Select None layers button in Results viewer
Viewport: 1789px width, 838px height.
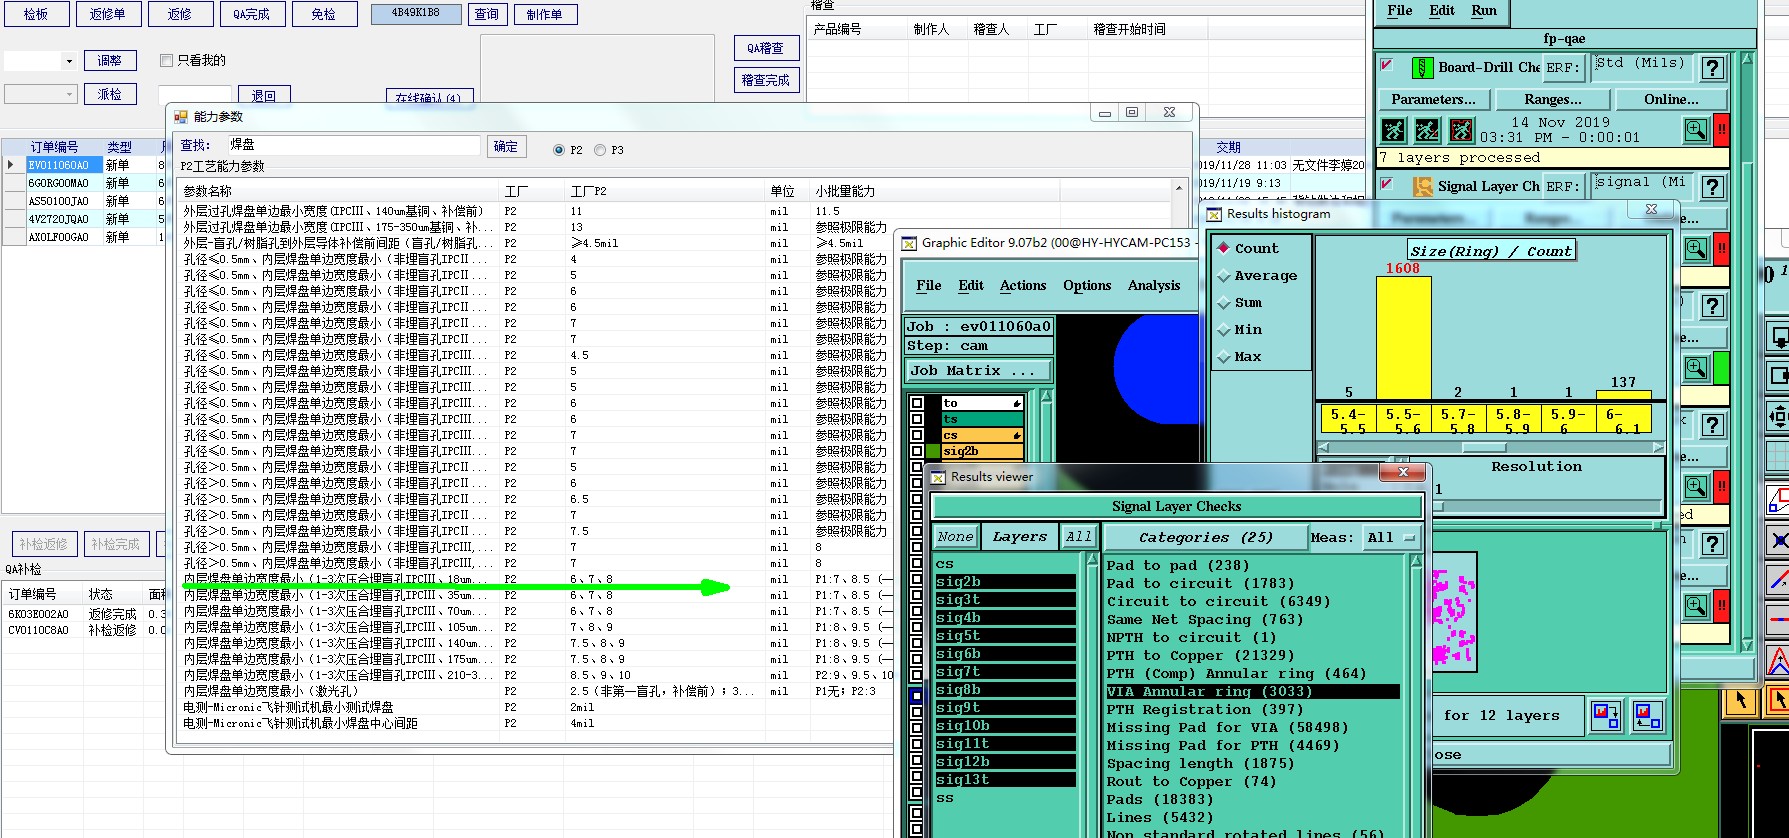(x=955, y=537)
